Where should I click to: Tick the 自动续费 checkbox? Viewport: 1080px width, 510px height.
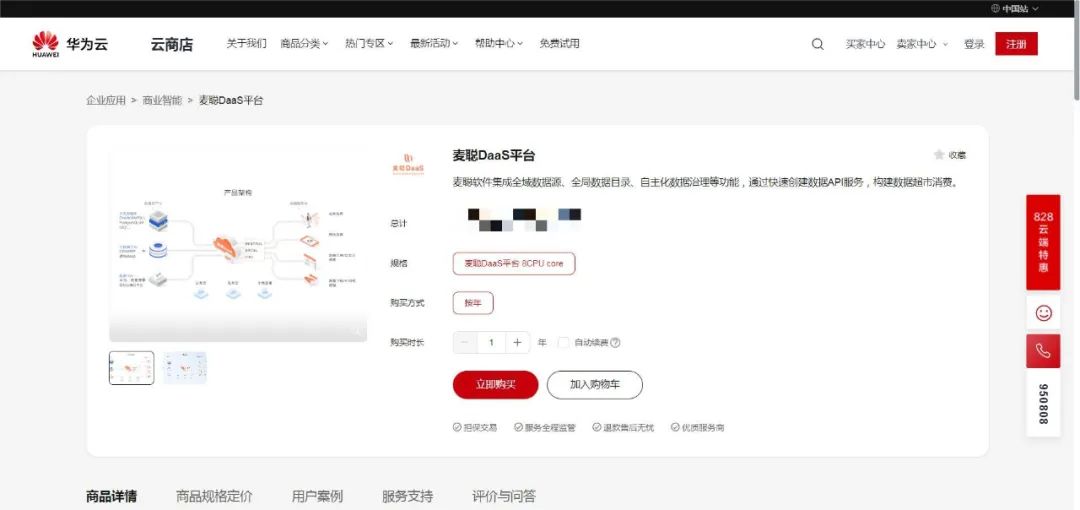pos(563,343)
